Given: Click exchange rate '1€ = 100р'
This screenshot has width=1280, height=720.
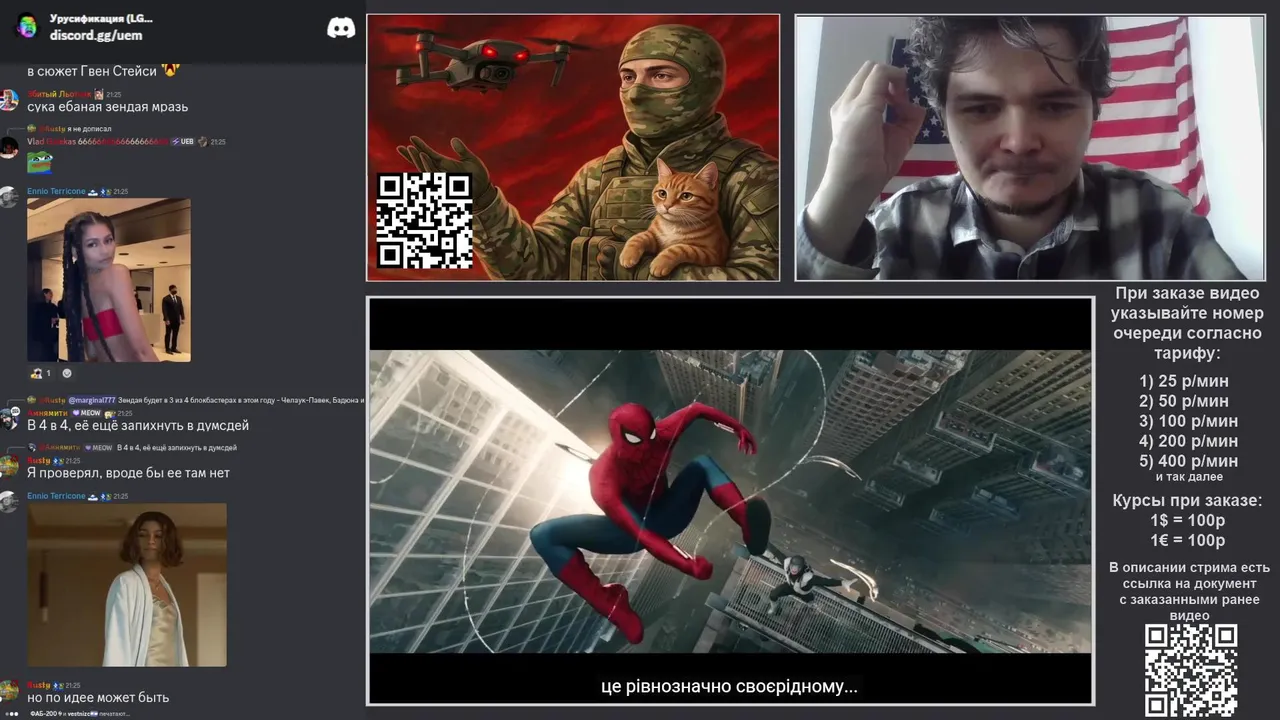Looking at the screenshot, I should (1187, 540).
